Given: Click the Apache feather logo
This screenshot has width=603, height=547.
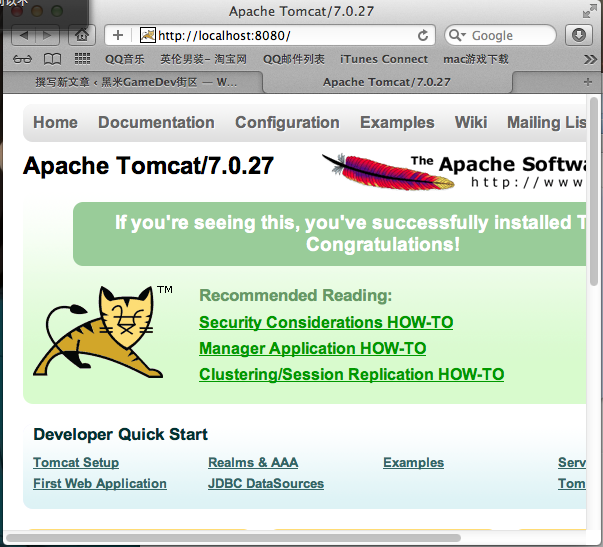Looking at the screenshot, I should click(388, 172).
